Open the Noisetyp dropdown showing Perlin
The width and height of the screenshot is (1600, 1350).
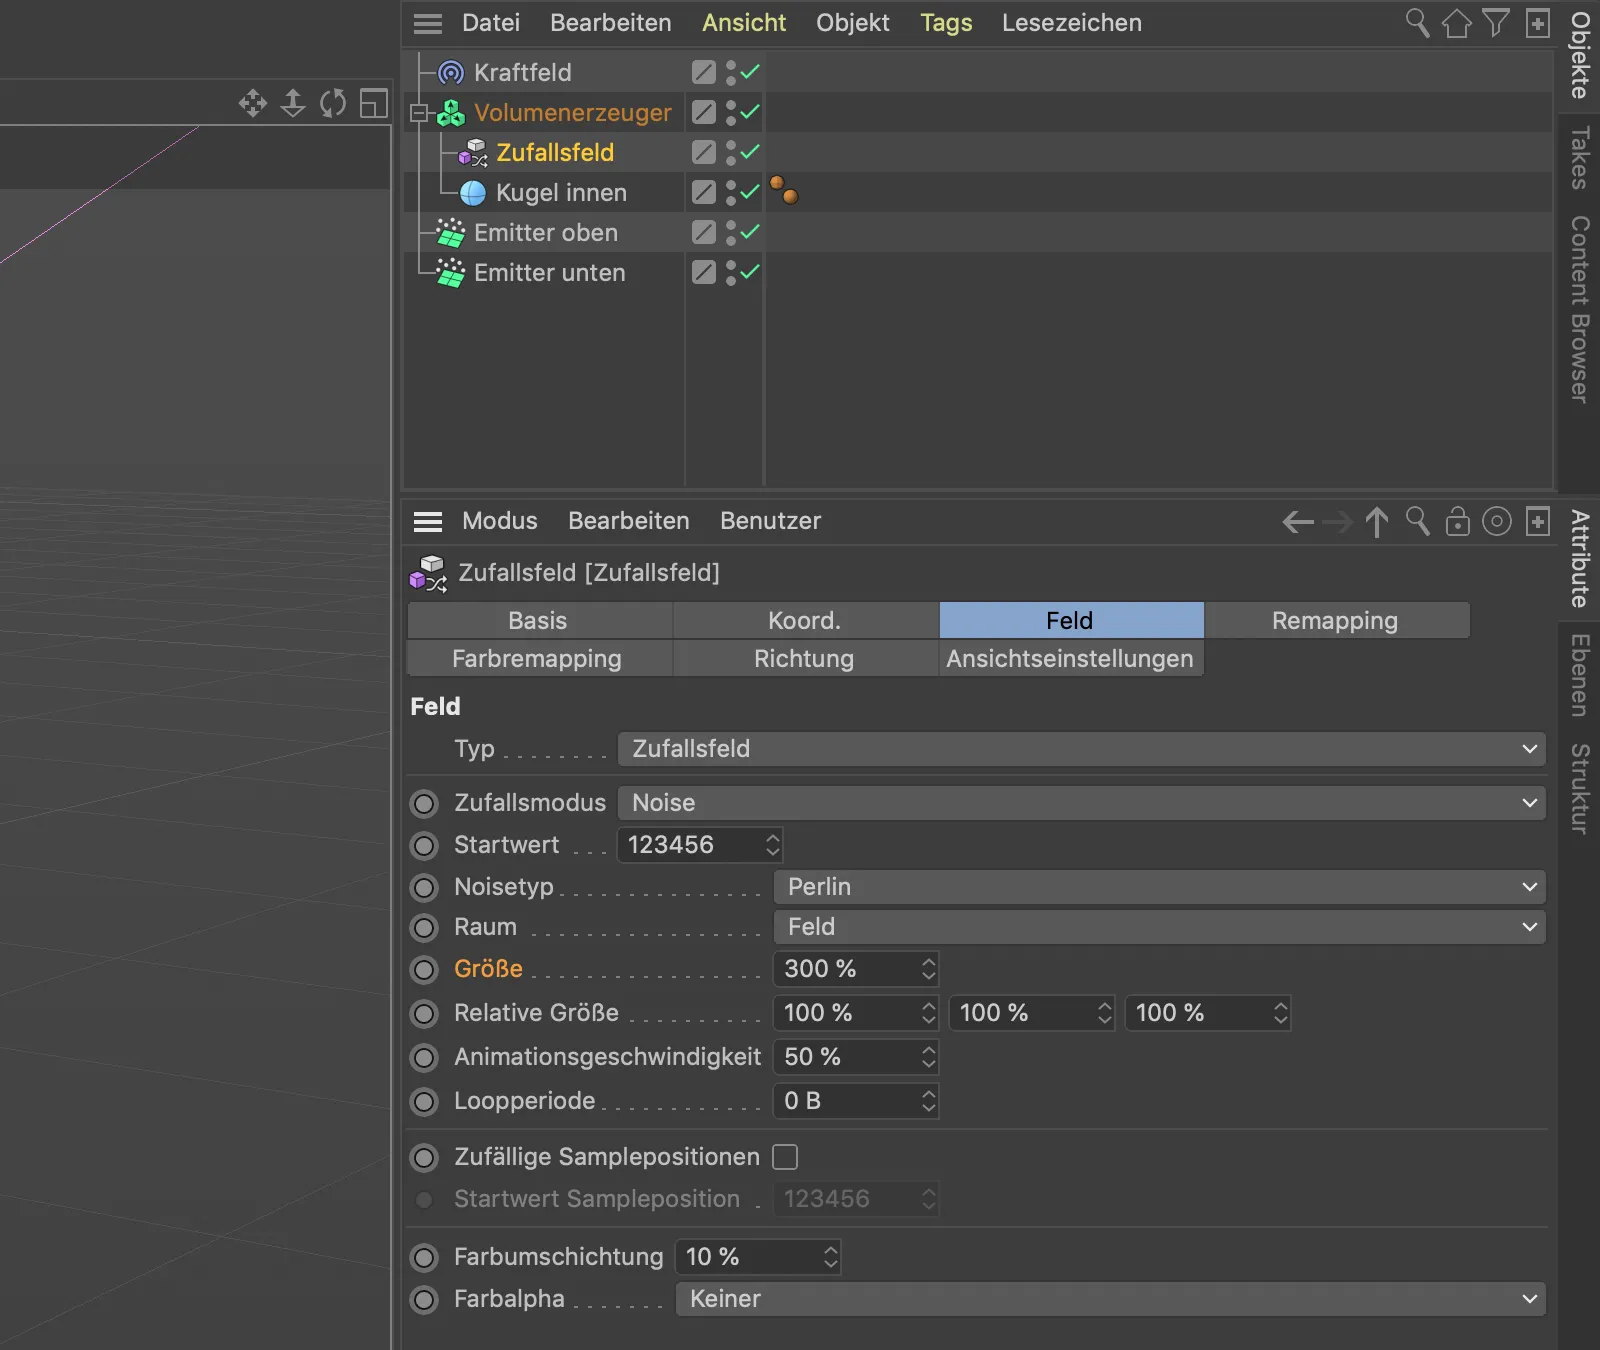1160,887
